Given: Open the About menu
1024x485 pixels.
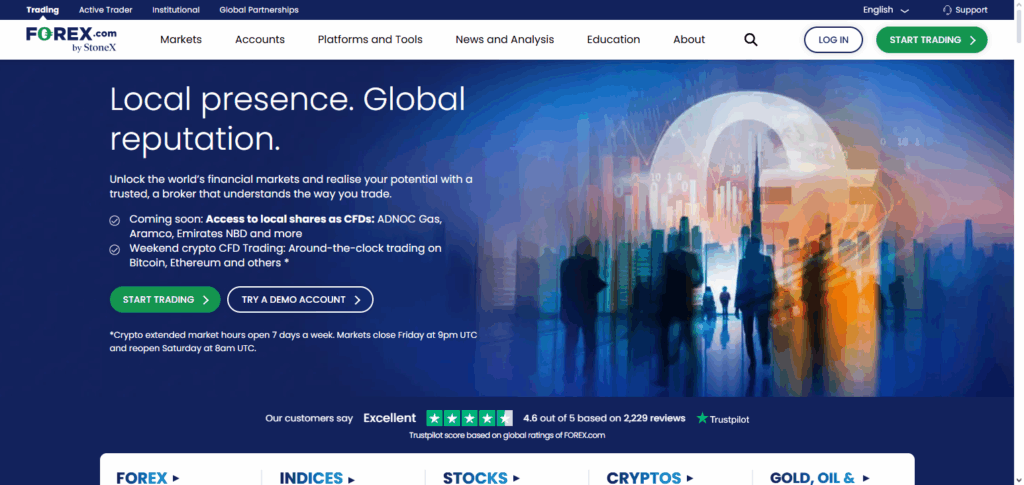Looking at the screenshot, I should click(x=689, y=40).
